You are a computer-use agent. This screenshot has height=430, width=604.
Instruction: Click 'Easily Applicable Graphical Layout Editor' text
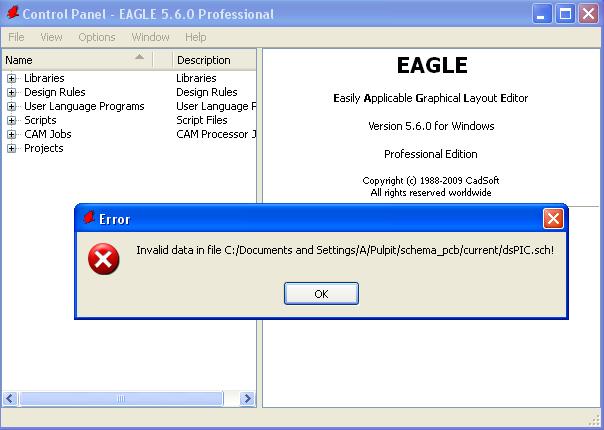tap(431, 98)
